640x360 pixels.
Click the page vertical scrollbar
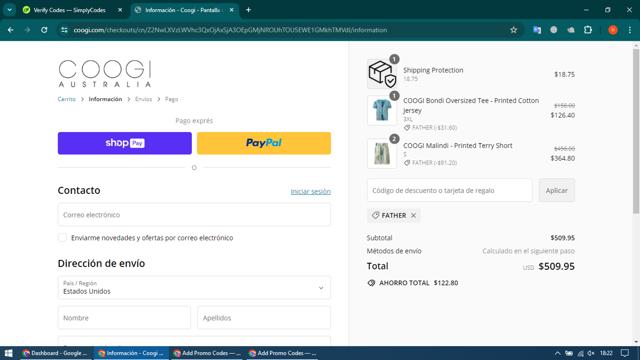636,131
